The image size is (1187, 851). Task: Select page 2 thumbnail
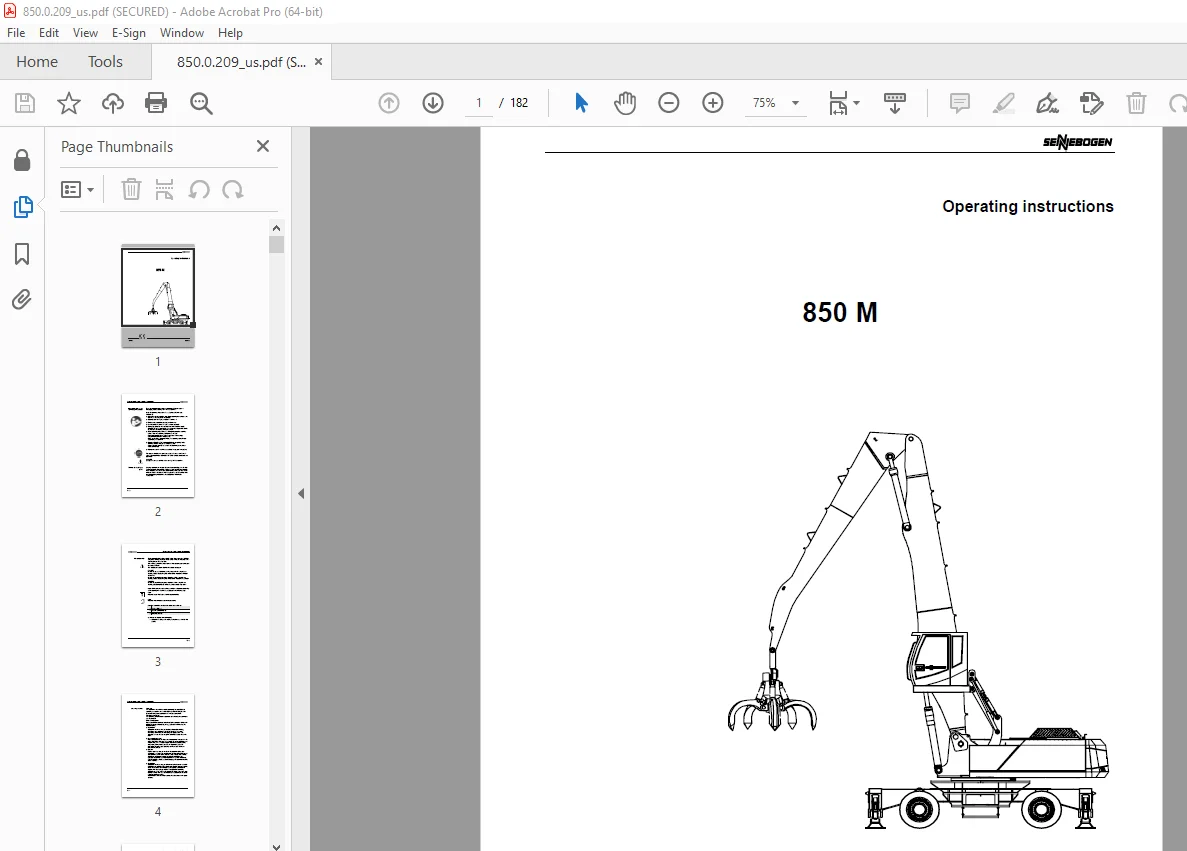[x=157, y=446]
